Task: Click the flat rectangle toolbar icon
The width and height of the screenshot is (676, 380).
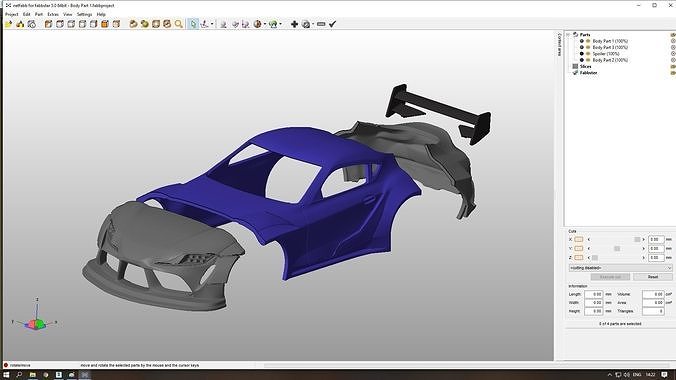Action: [x=321, y=24]
